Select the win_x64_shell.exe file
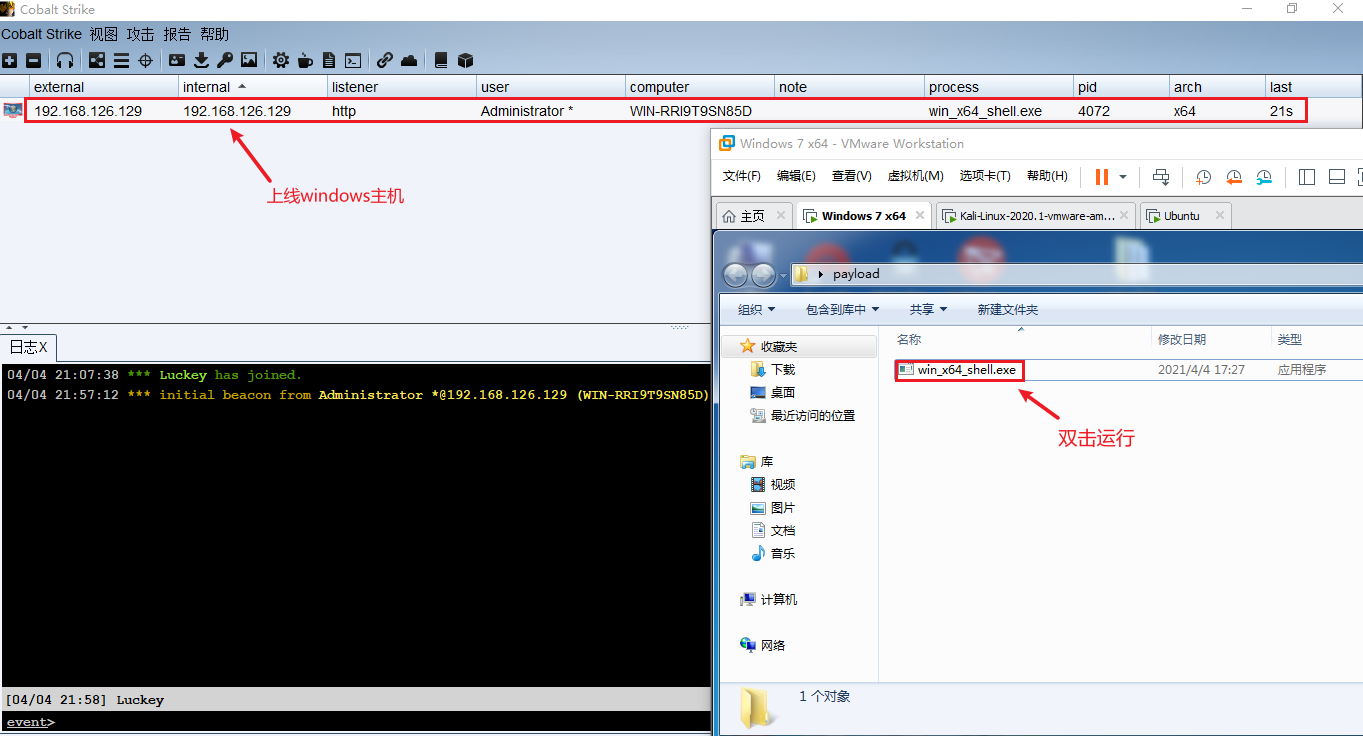This screenshot has width=1363, height=736. point(959,370)
